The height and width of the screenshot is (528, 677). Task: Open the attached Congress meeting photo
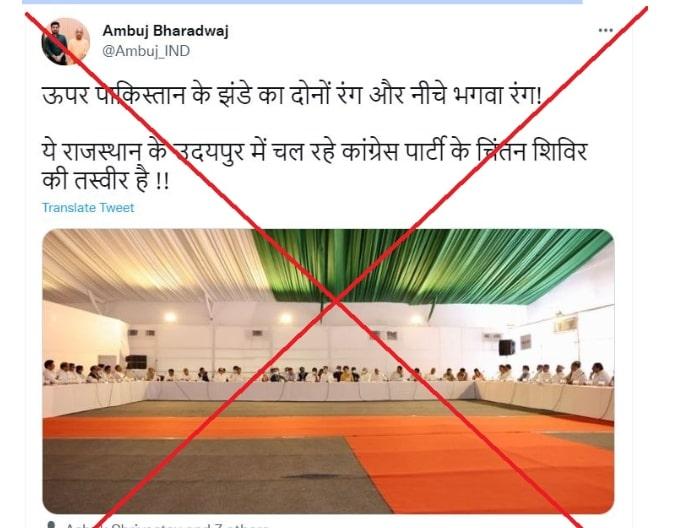click(x=328, y=371)
